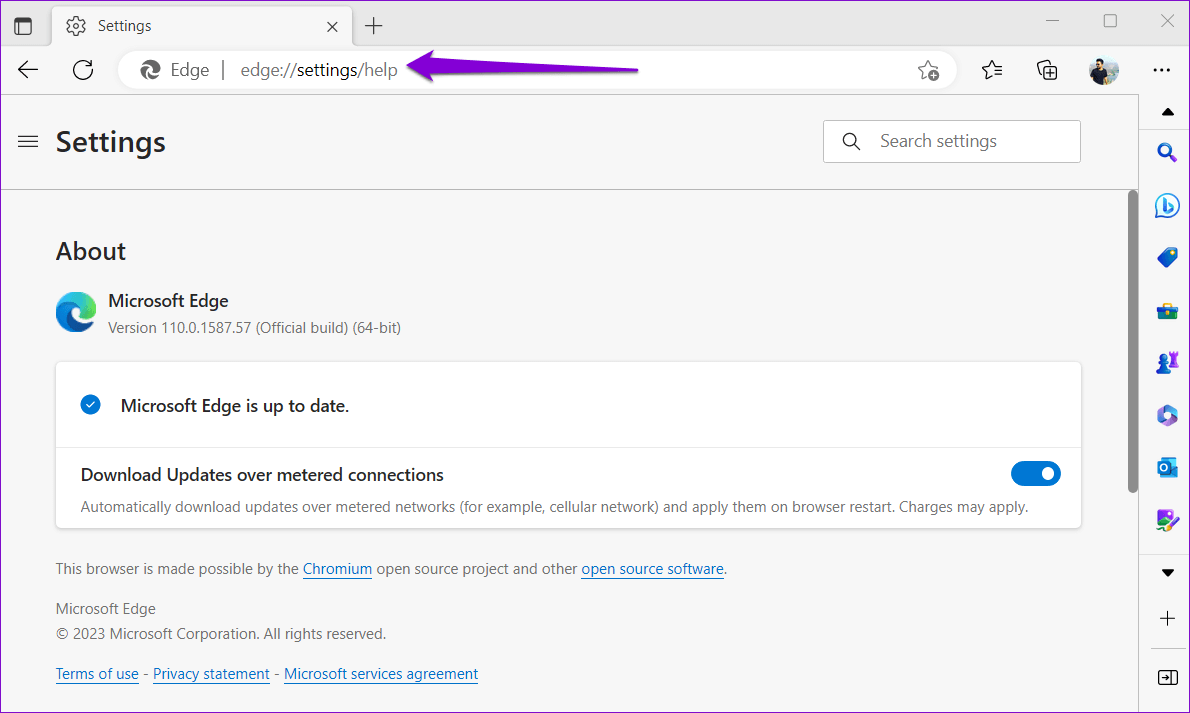Open the profile avatar
This screenshot has width=1190, height=713.
pyautogui.click(x=1103, y=70)
